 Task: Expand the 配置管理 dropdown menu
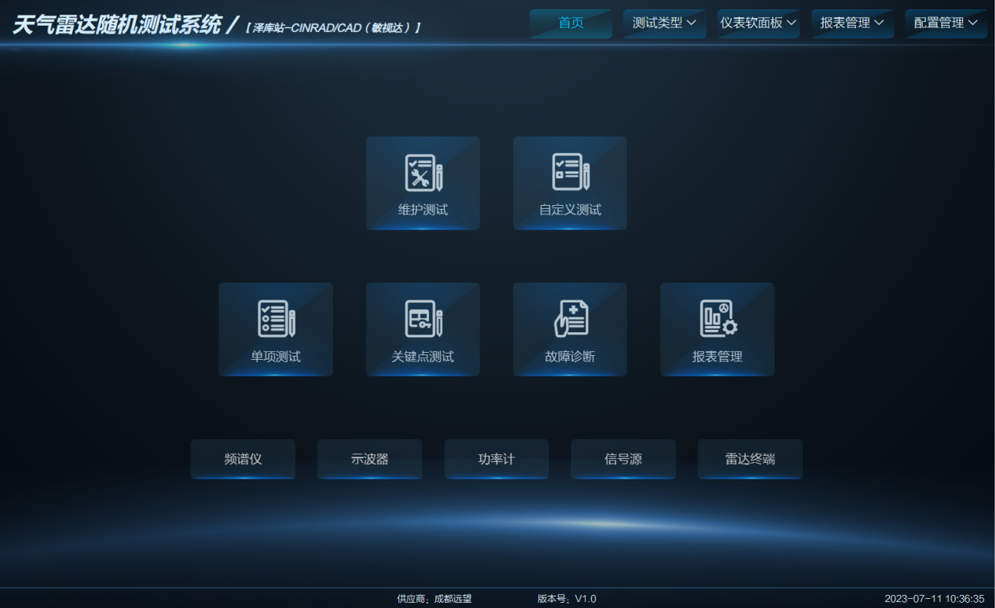click(x=946, y=23)
